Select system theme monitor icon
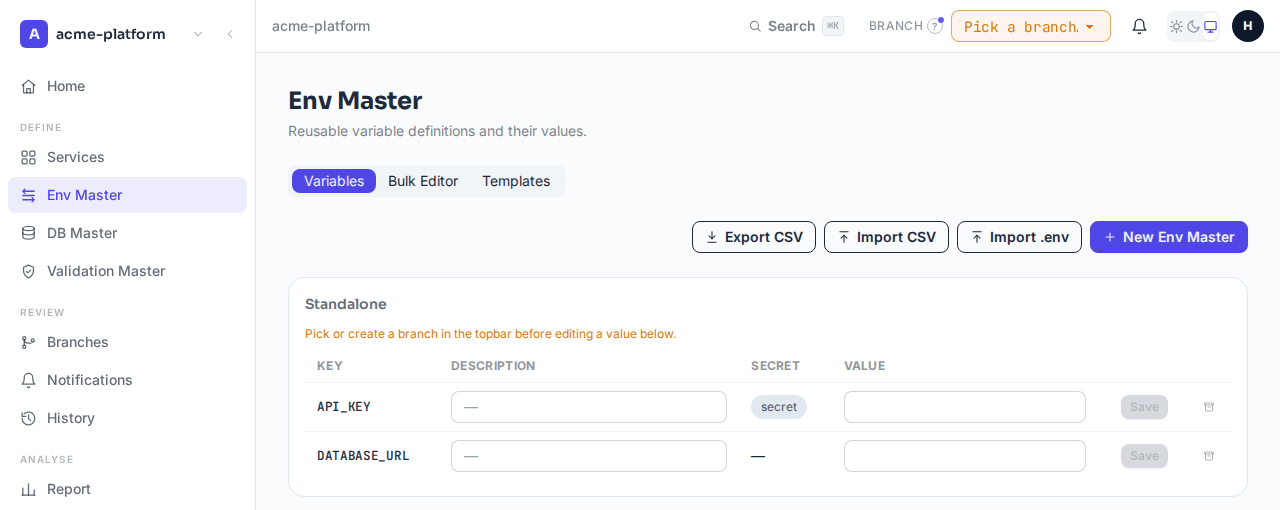The image size is (1280, 510). click(1210, 26)
